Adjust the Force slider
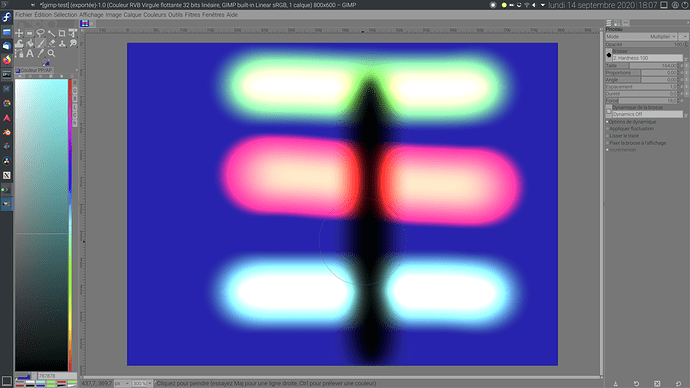Image resolution: width=690 pixels, height=388 pixels. [x=643, y=101]
